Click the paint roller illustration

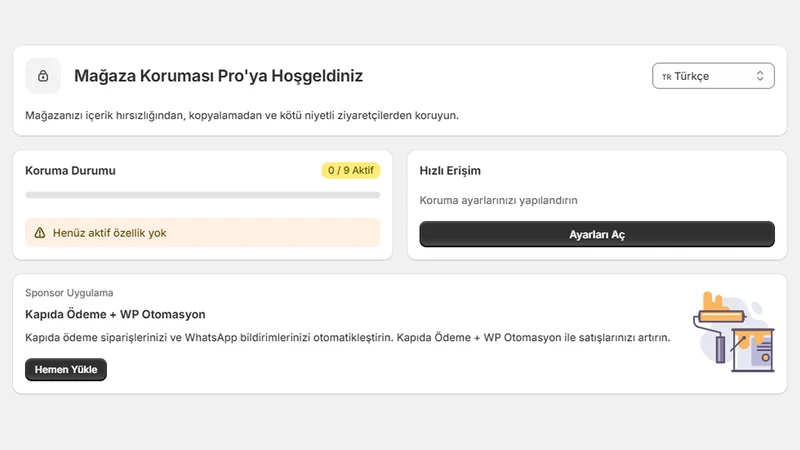tap(734, 332)
